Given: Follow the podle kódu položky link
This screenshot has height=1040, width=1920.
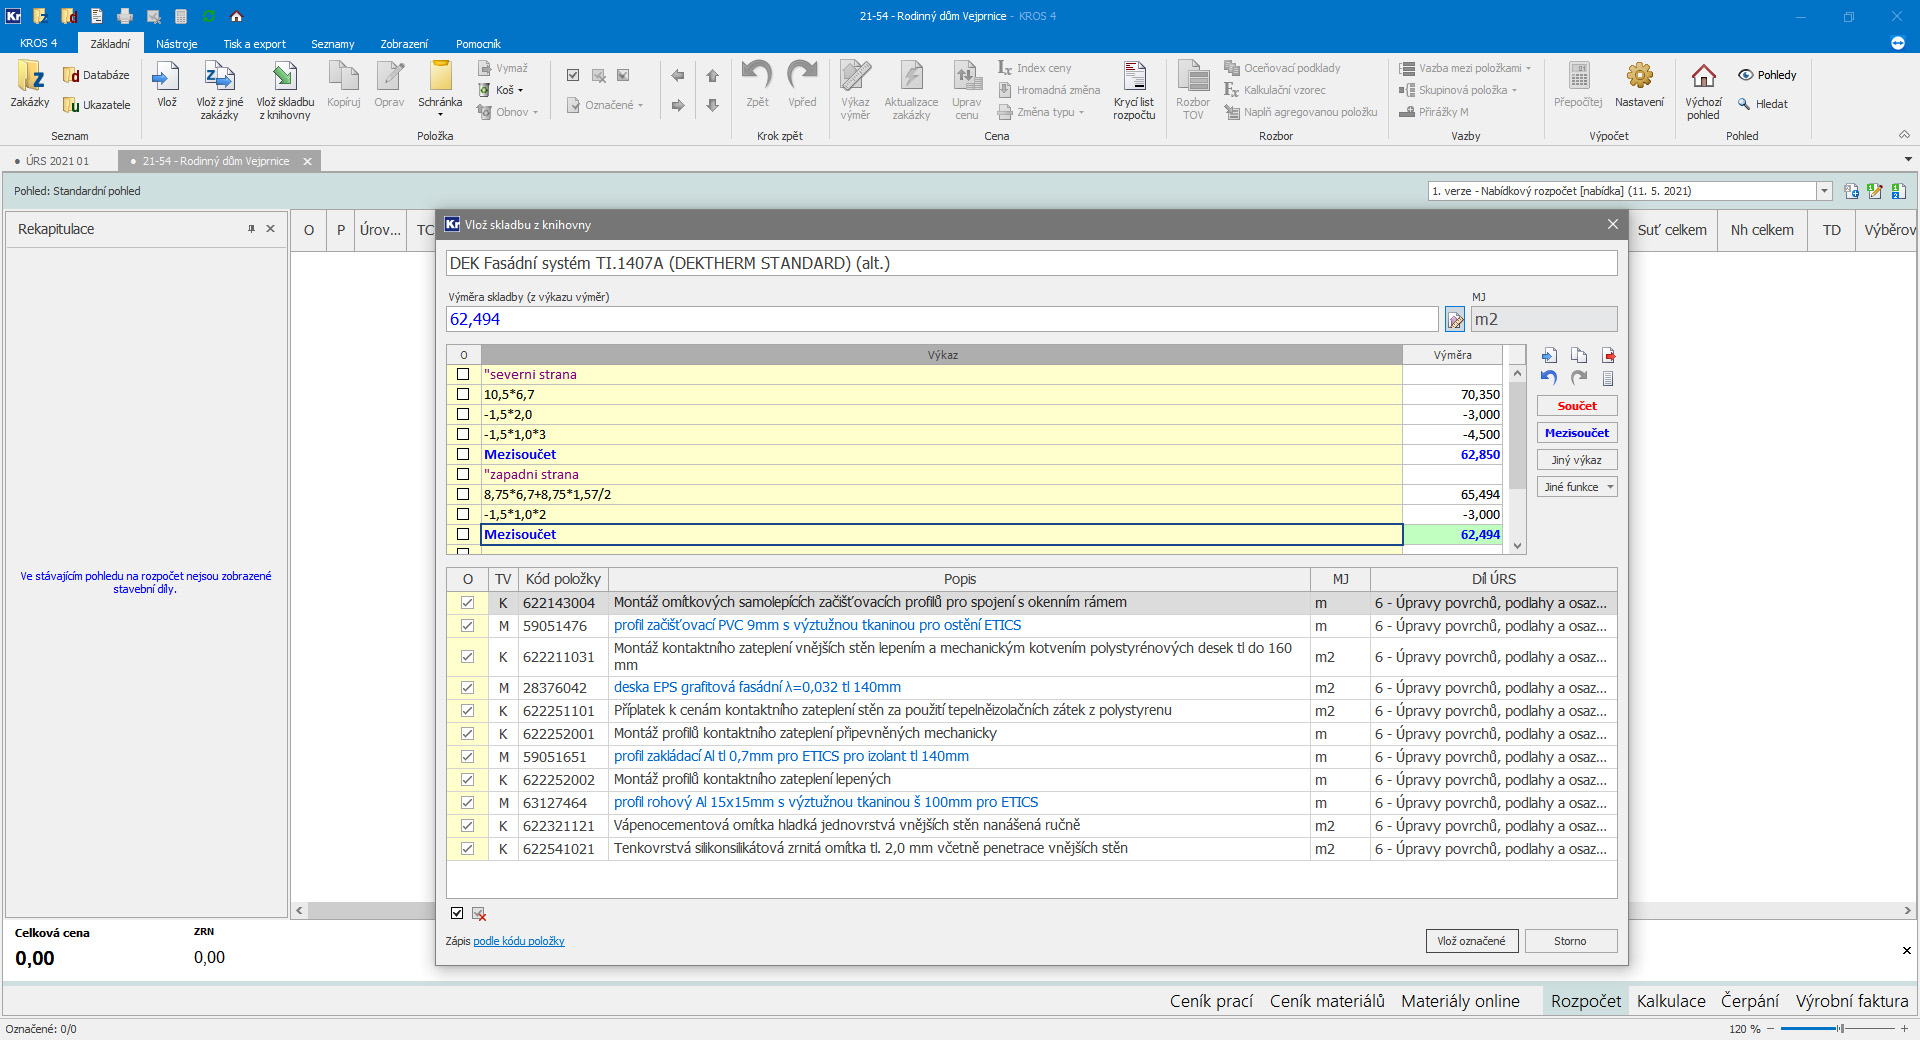Looking at the screenshot, I should (518, 941).
